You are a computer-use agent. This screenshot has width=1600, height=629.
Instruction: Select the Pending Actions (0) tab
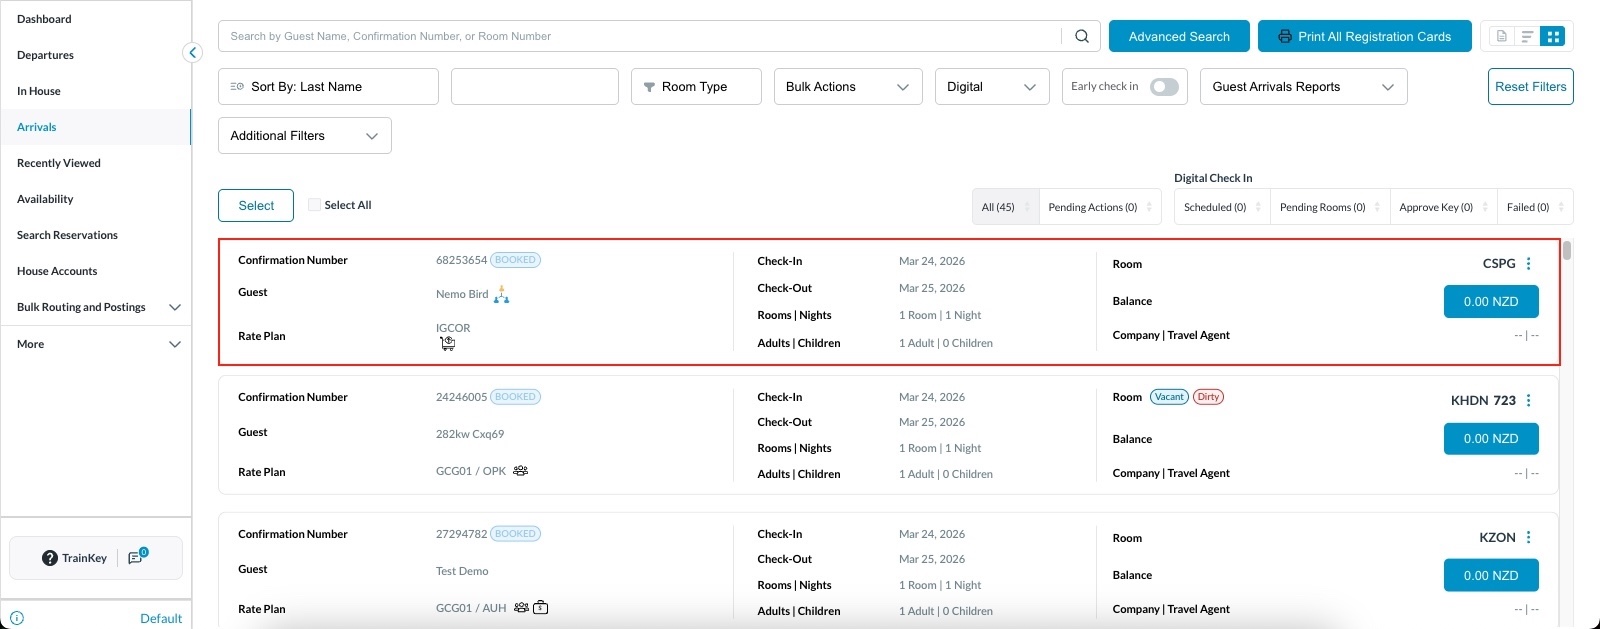[x=1092, y=207]
